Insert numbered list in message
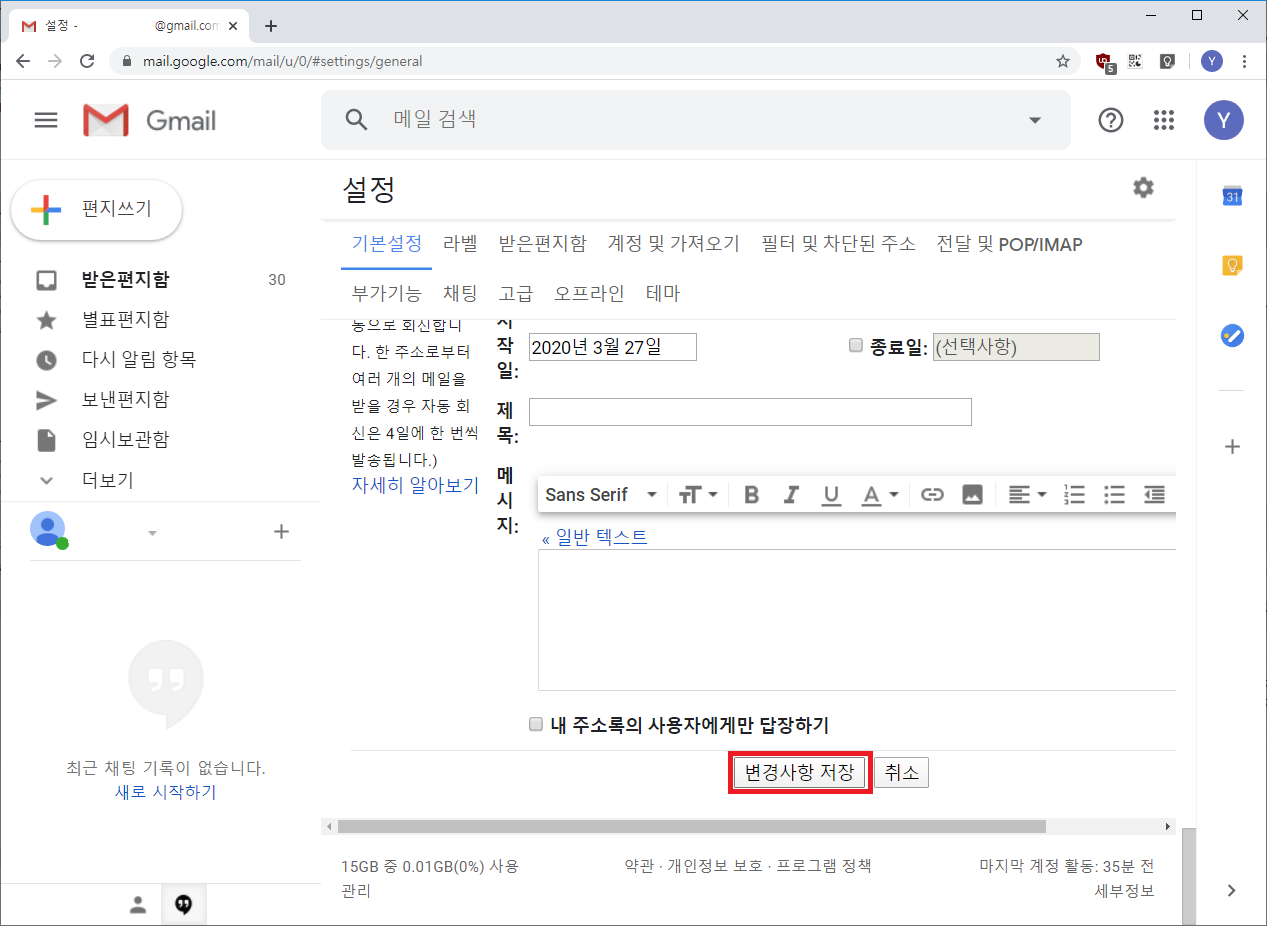 point(1075,494)
